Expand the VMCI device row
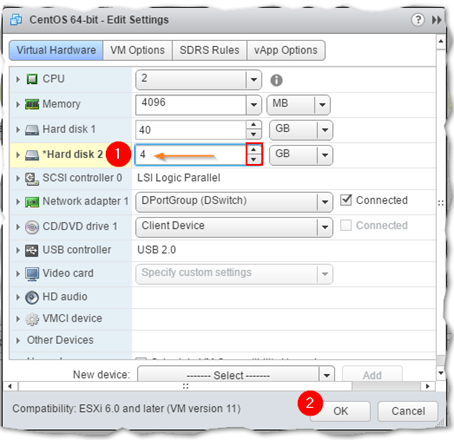The height and width of the screenshot is (440, 454). click(x=18, y=319)
